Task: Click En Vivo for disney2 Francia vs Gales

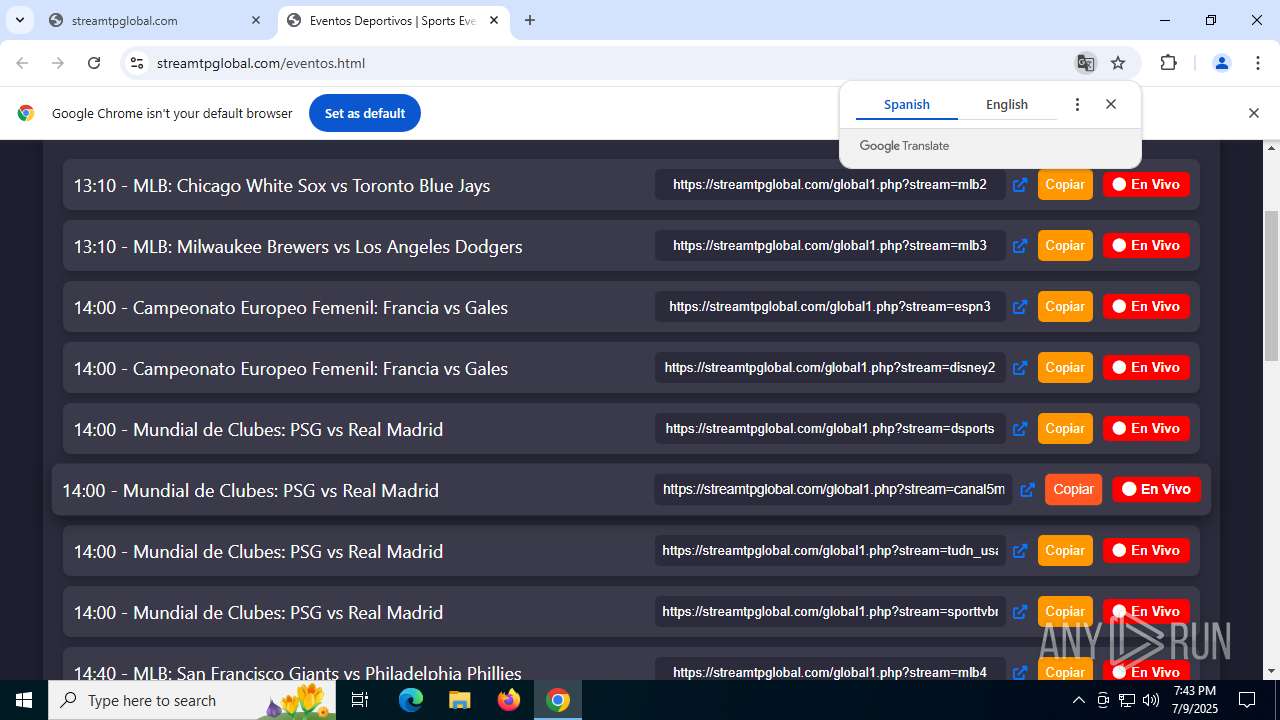Action: click(1146, 368)
